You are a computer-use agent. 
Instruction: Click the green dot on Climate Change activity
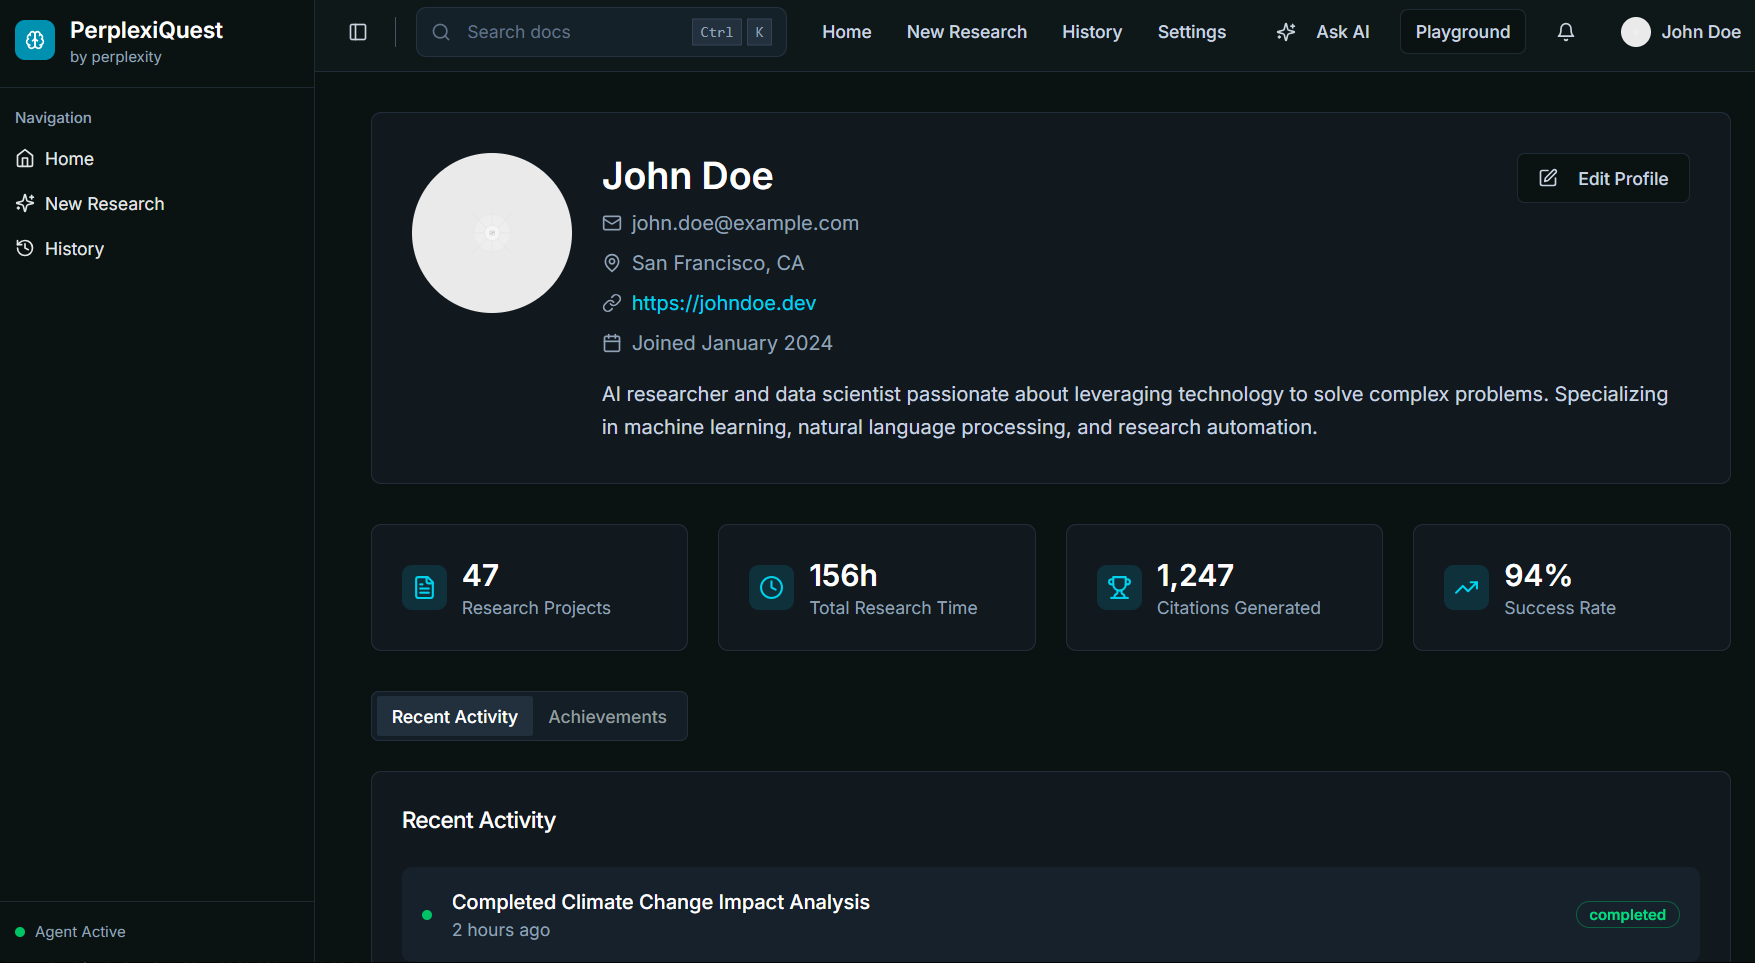pos(427,915)
